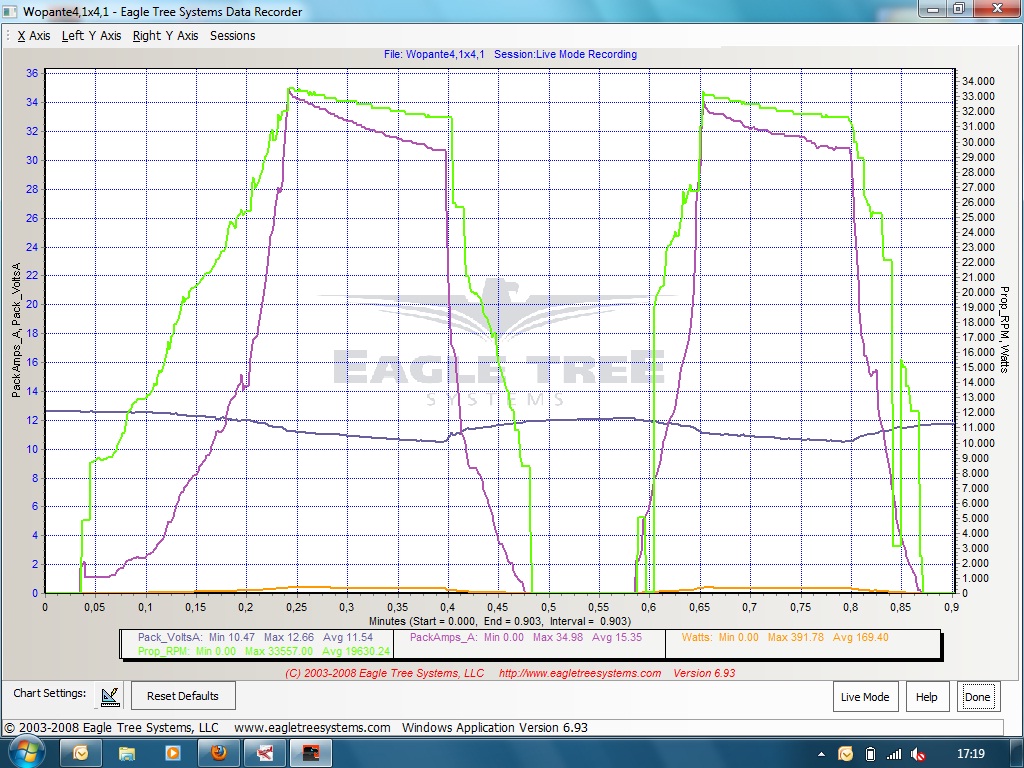The width and height of the screenshot is (1024, 768).
Task: Follow the red eagletreesystems.com link
Action: pyautogui.click(x=580, y=673)
